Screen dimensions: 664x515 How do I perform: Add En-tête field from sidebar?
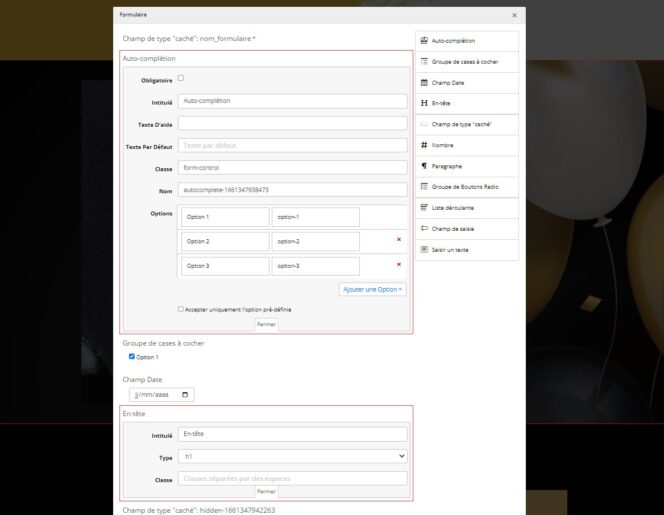click(467, 103)
